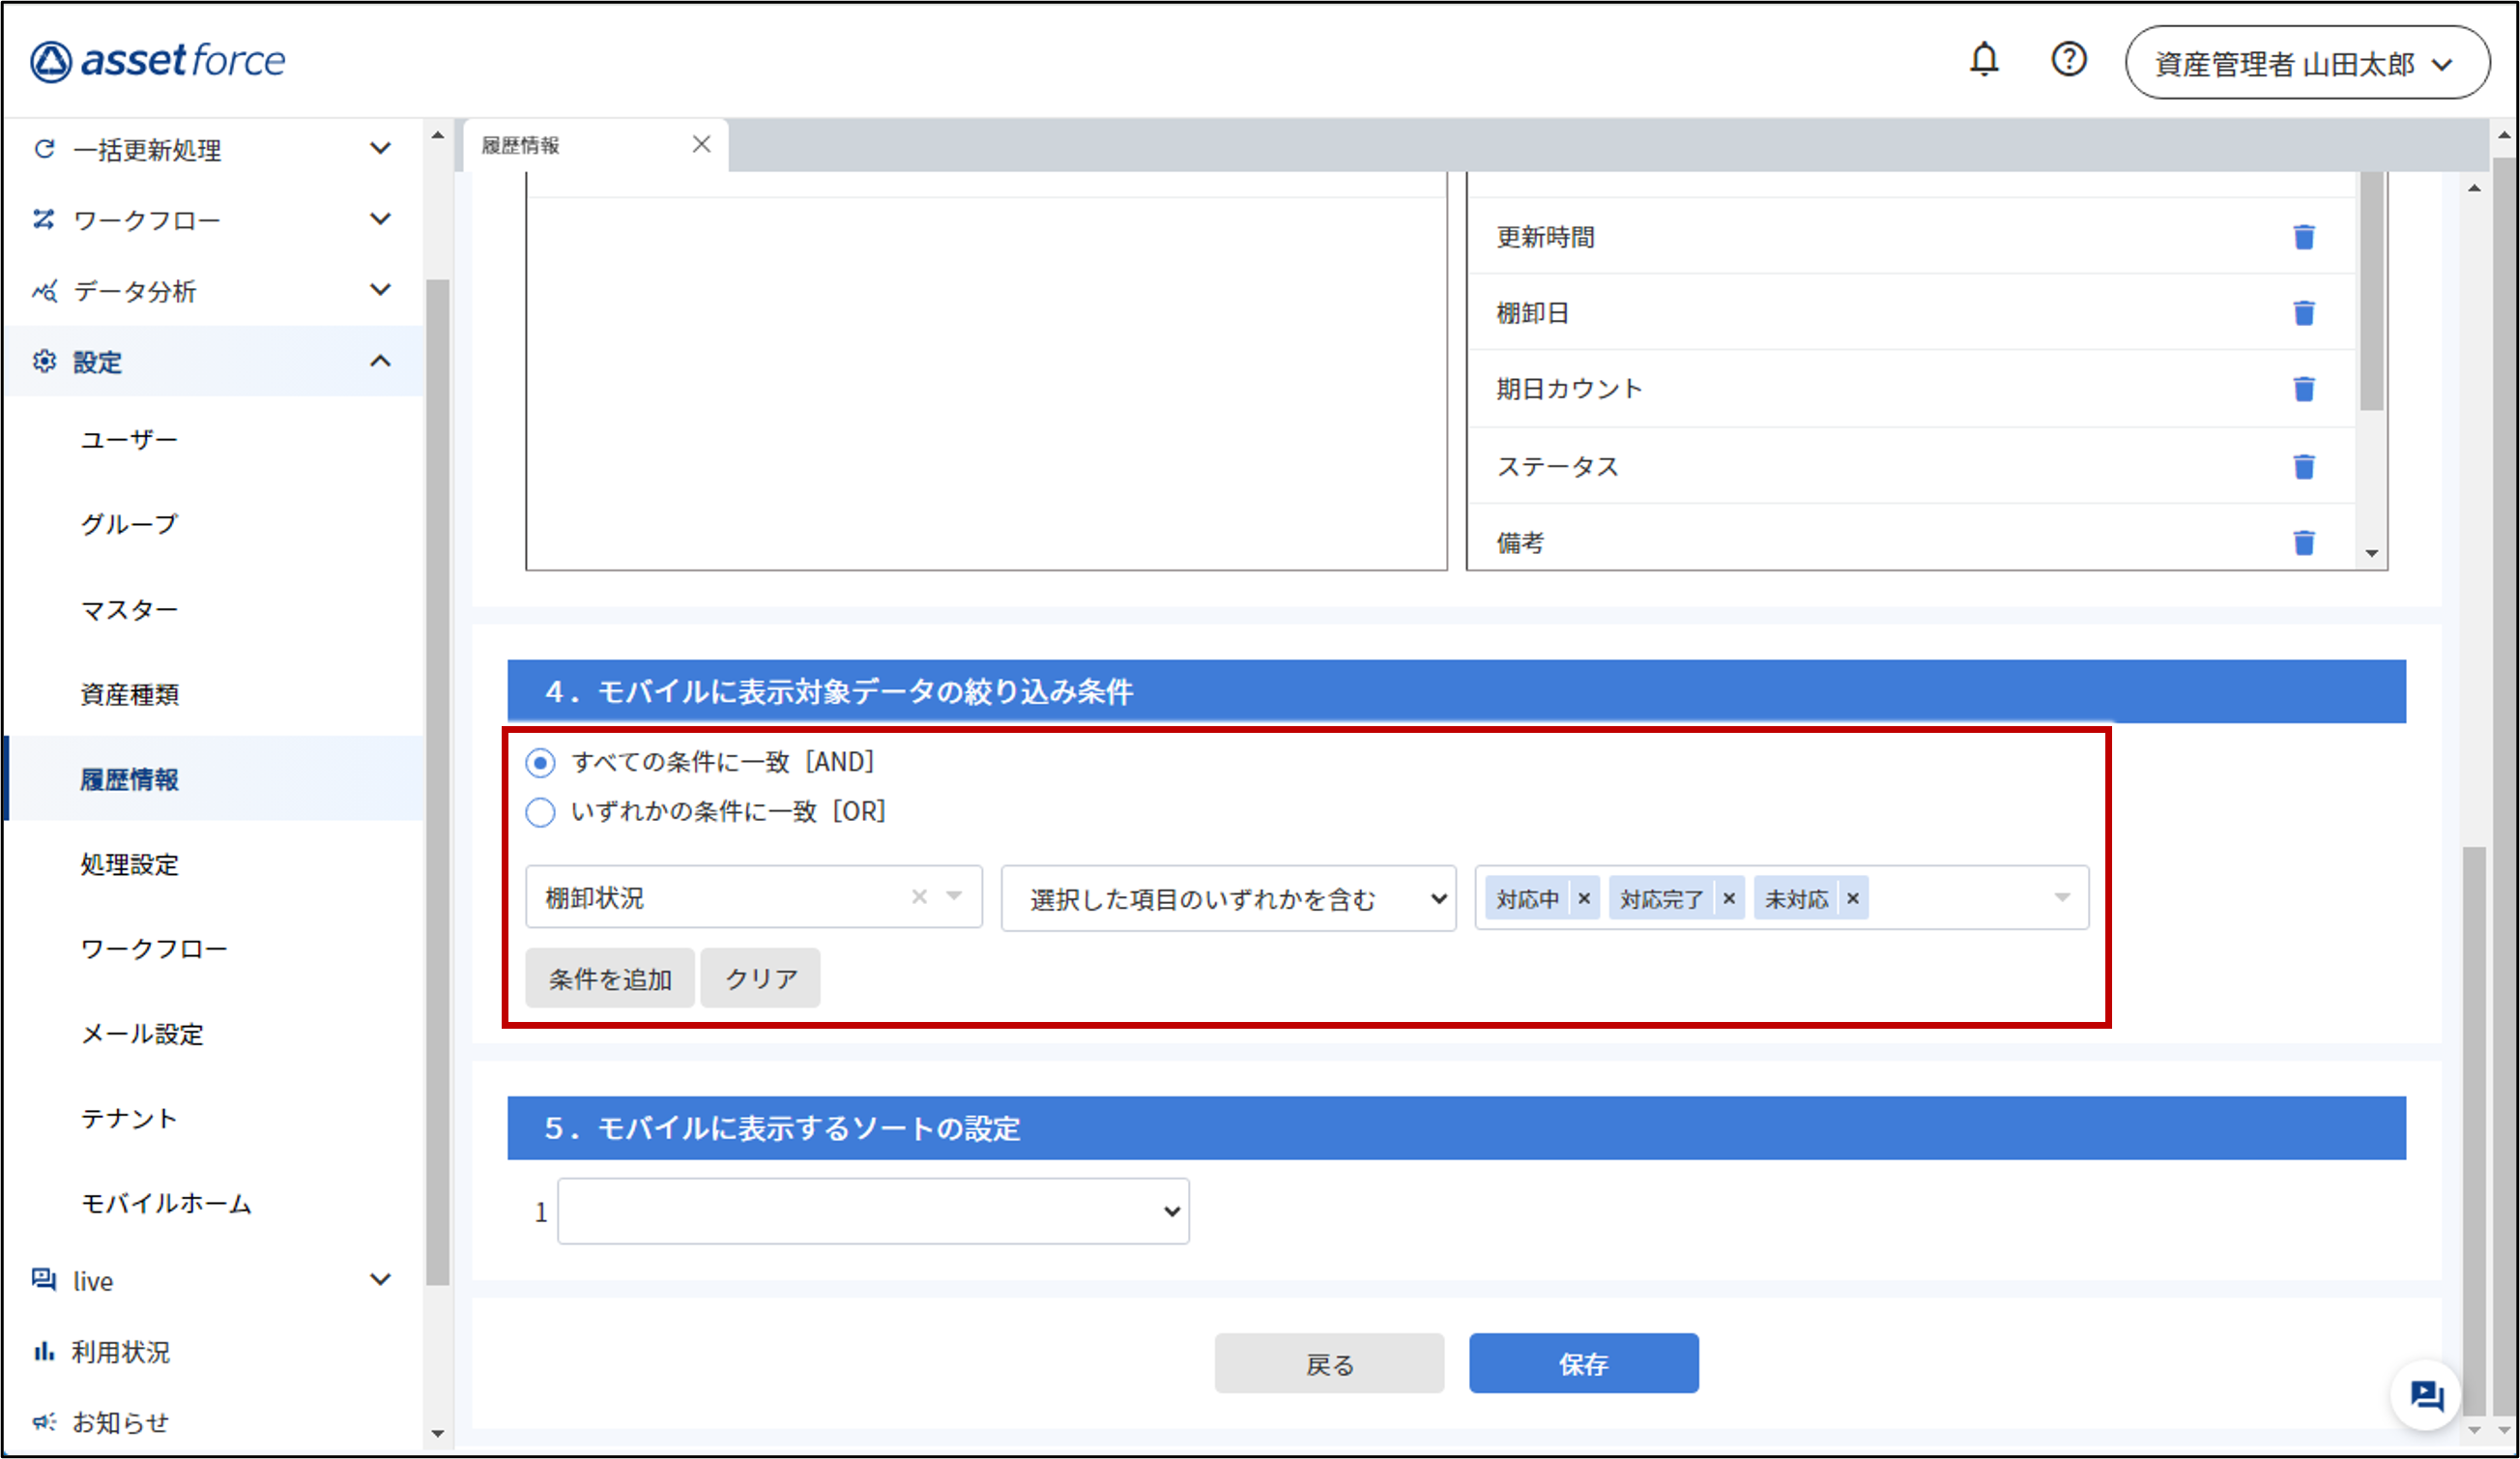Open ワークフロー under 設定

[154, 949]
